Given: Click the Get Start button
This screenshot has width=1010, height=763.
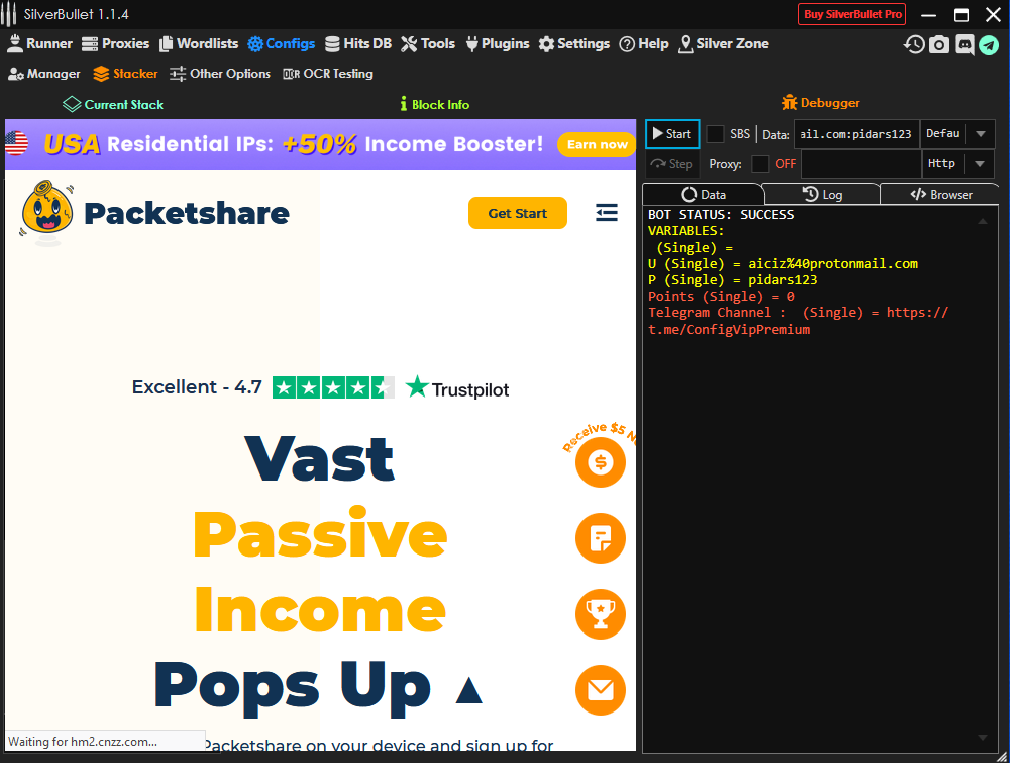Looking at the screenshot, I should click(517, 213).
